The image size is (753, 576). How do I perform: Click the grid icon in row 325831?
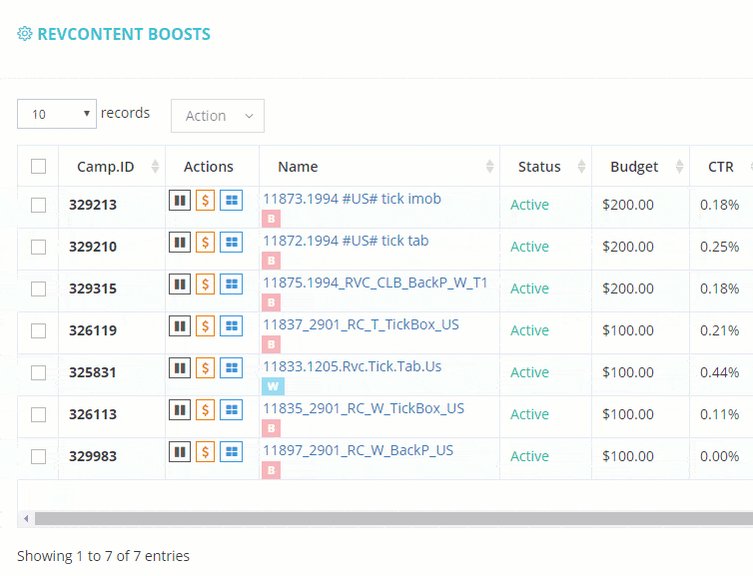[x=231, y=368]
